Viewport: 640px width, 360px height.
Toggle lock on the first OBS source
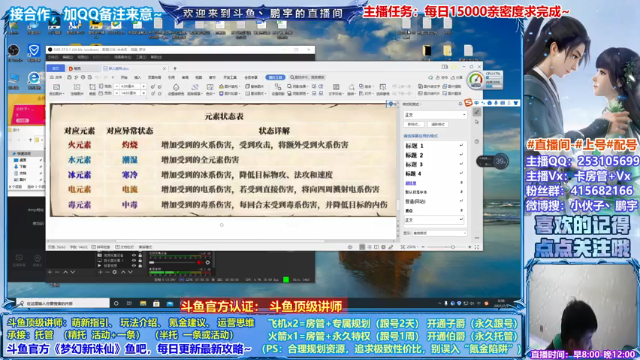[140, 255]
